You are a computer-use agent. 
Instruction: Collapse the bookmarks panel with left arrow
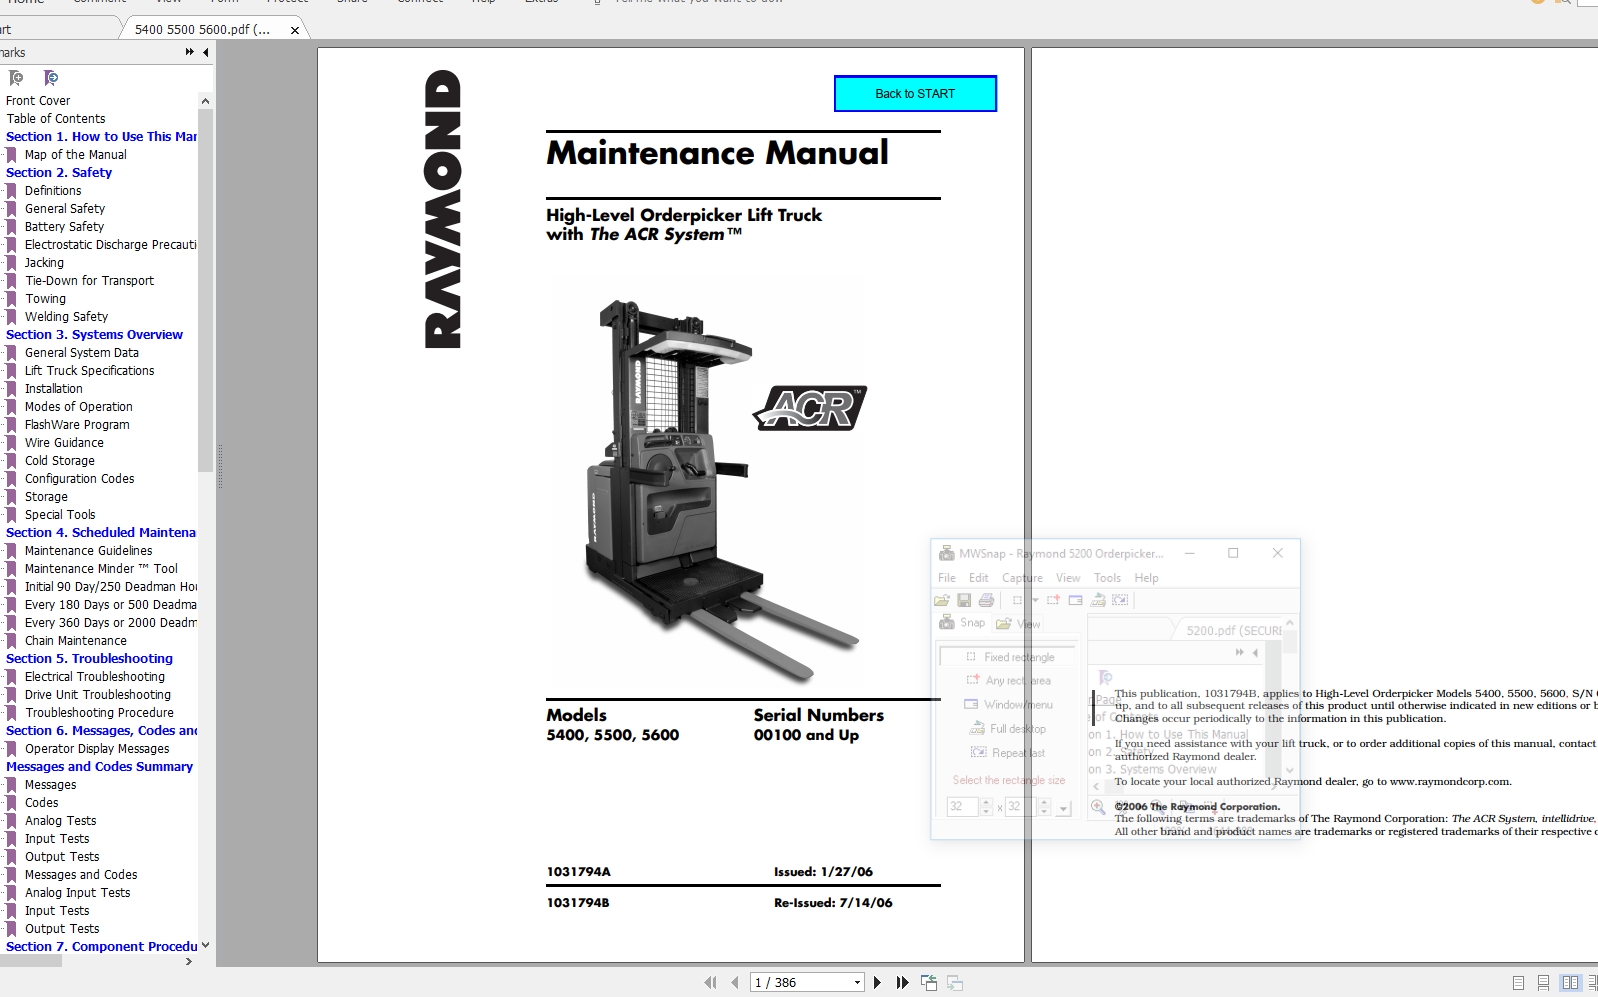(206, 52)
